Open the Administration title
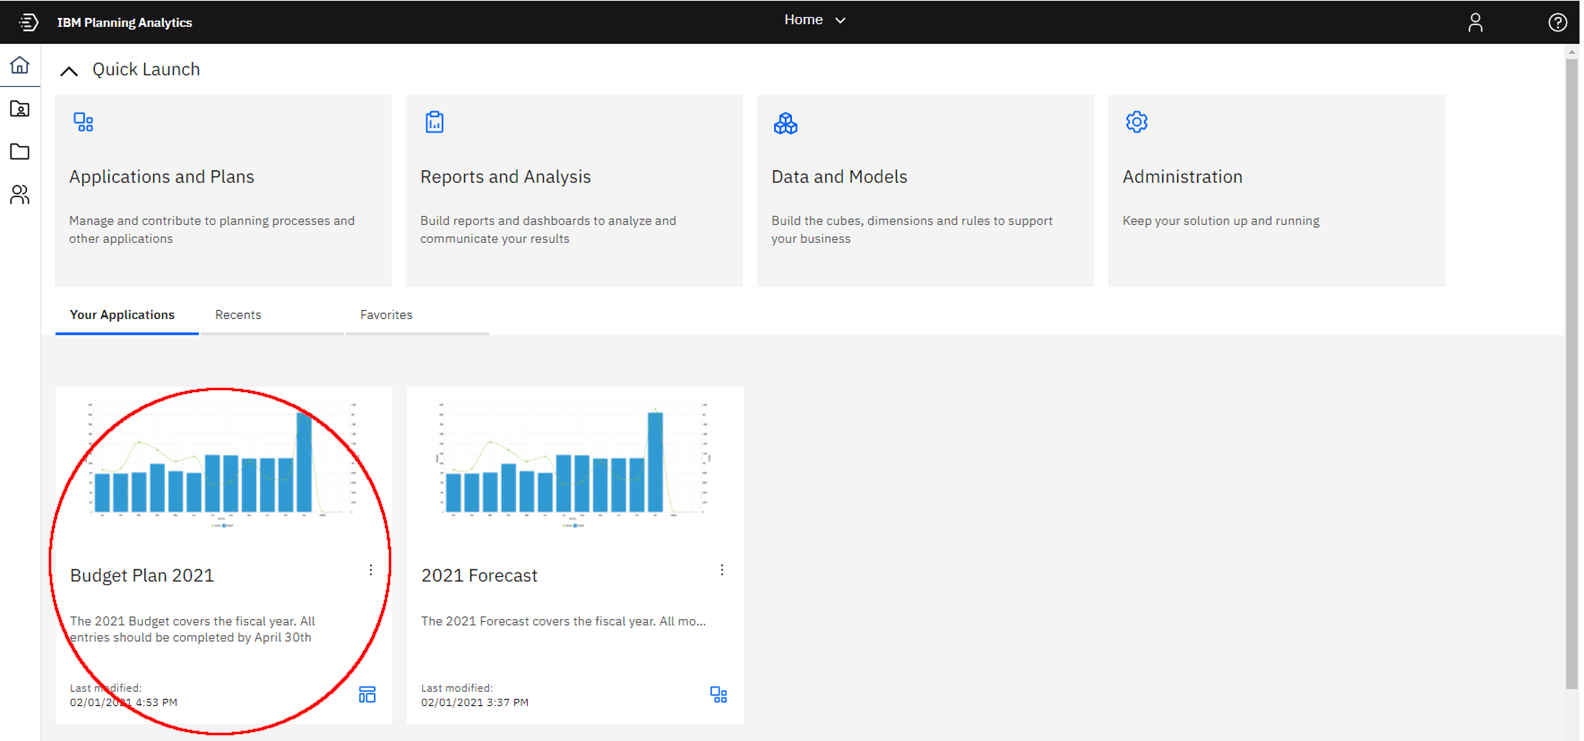This screenshot has width=1584, height=741. pyautogui.click(x=1182, y=177)
